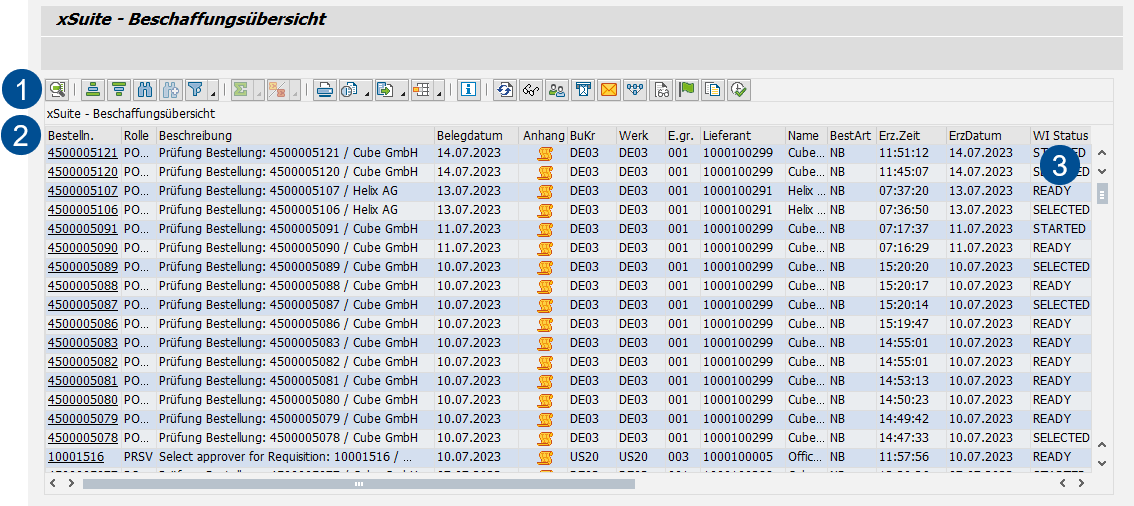Viewport: 1134px width, 506px height.
Task: Click the Find Next binoculars icon
Action: point(170,90)
